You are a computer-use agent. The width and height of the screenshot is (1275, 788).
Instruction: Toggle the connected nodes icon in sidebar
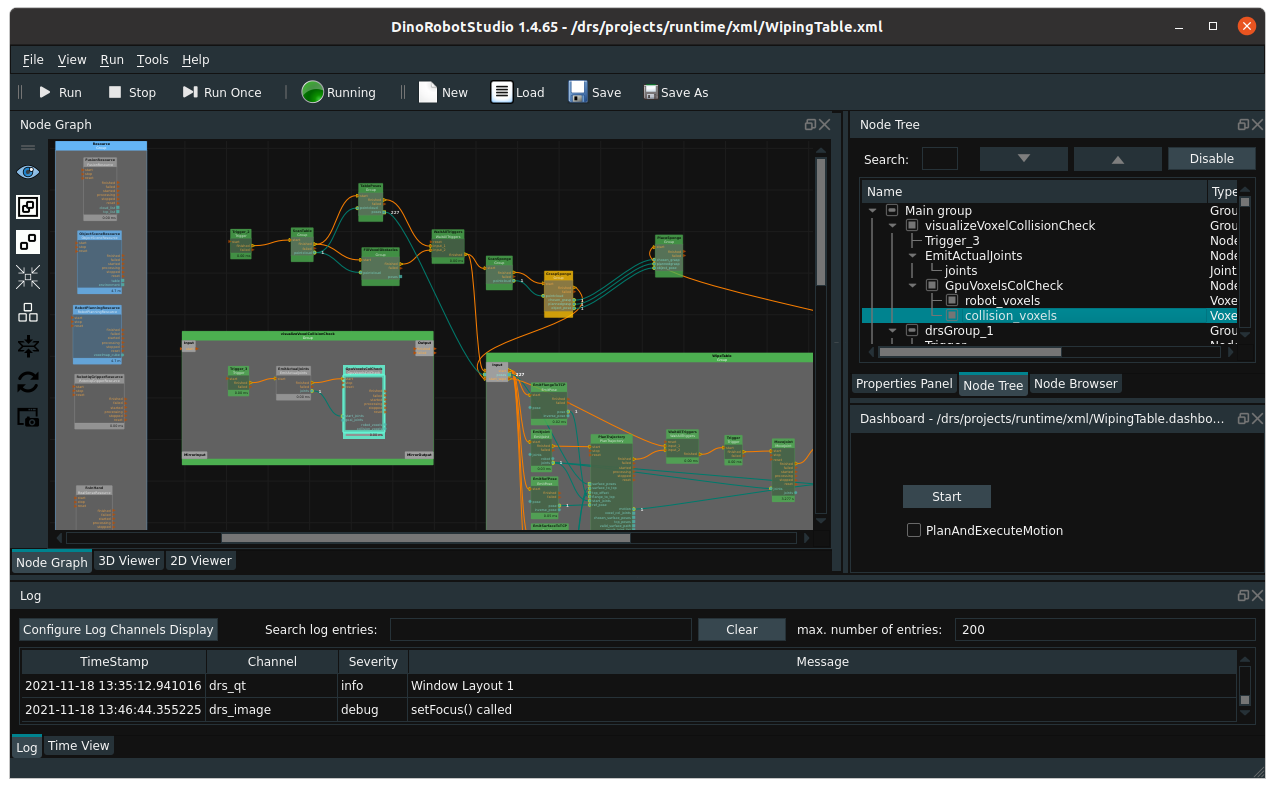28,242
